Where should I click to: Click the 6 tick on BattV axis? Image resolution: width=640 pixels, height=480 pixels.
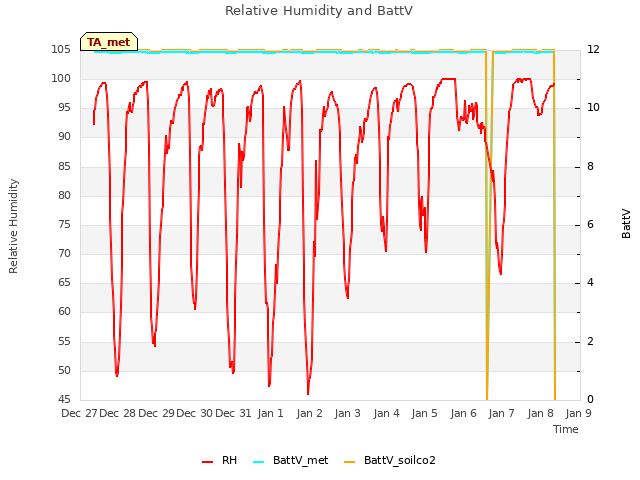590,224
